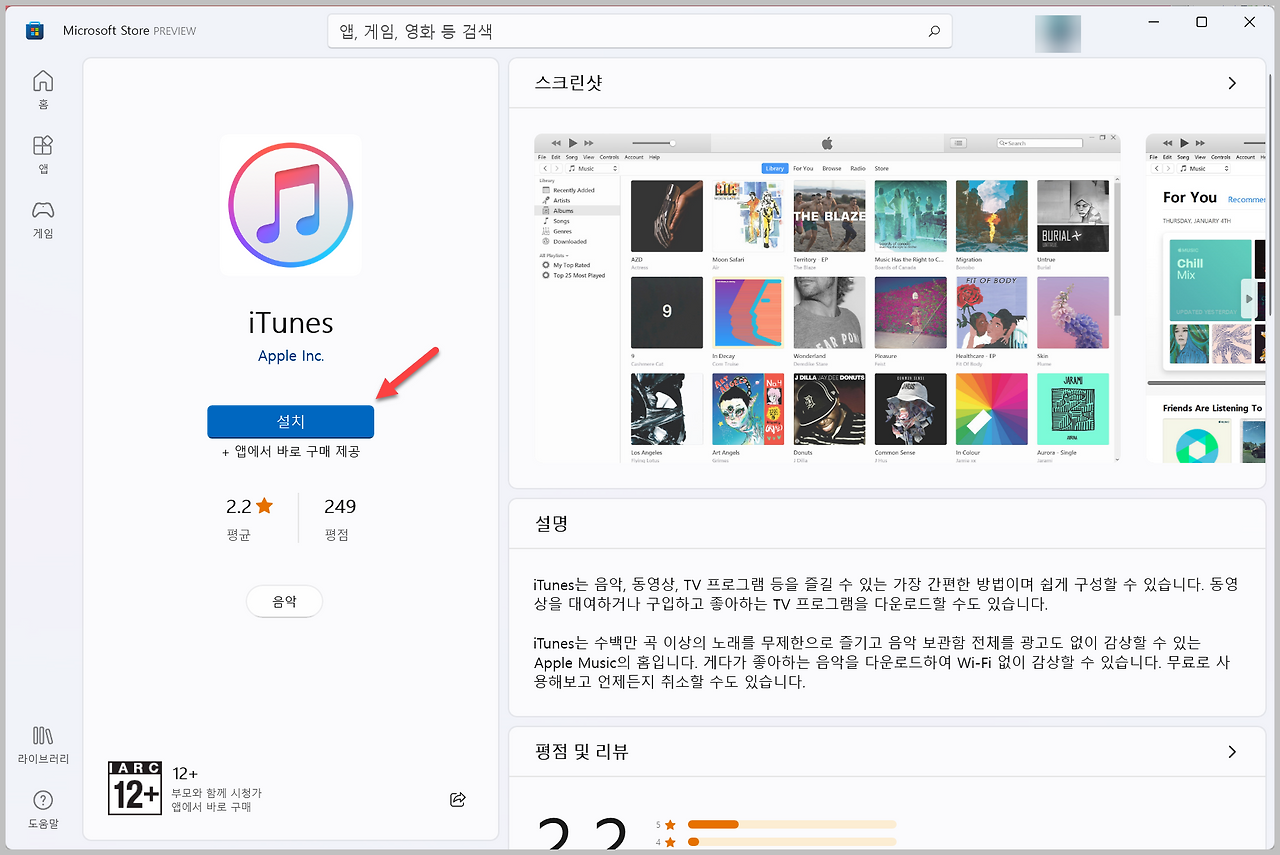Click the Microsoft Store PREVIEW title

click(129, 31)
